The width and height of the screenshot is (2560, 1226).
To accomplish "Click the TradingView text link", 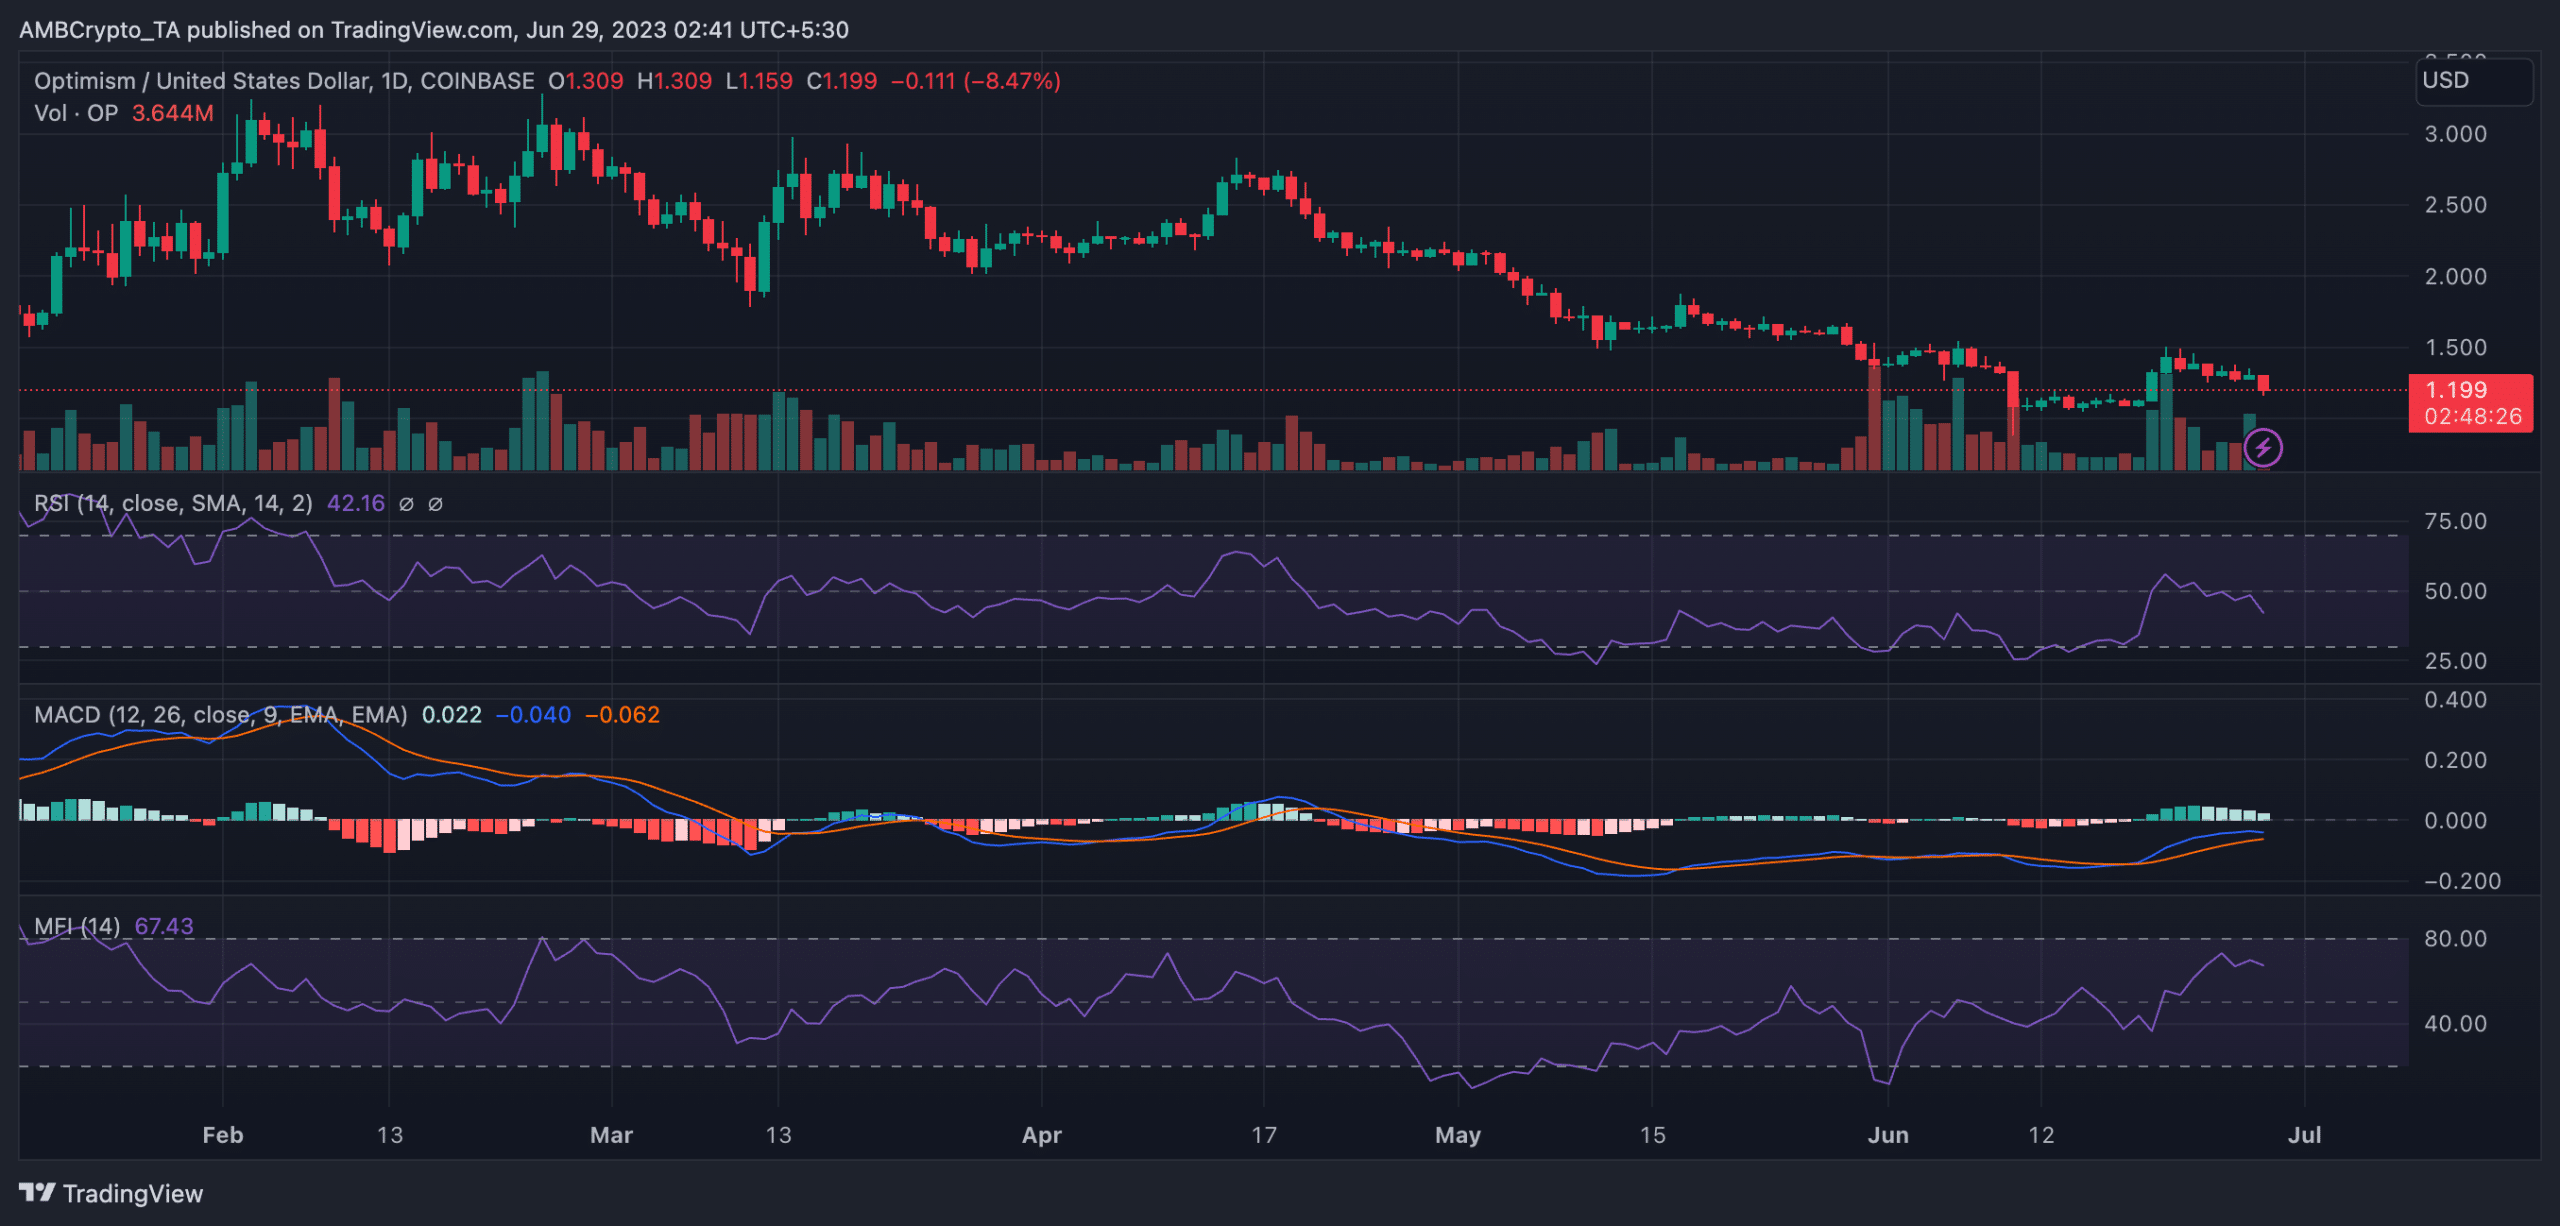I will (x=132, y=1193).
